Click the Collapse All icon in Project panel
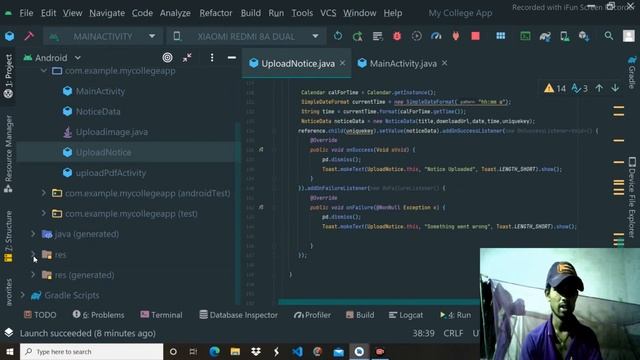Image resolution: width=640 pixels, height=360 pixels. click(187, 58)
